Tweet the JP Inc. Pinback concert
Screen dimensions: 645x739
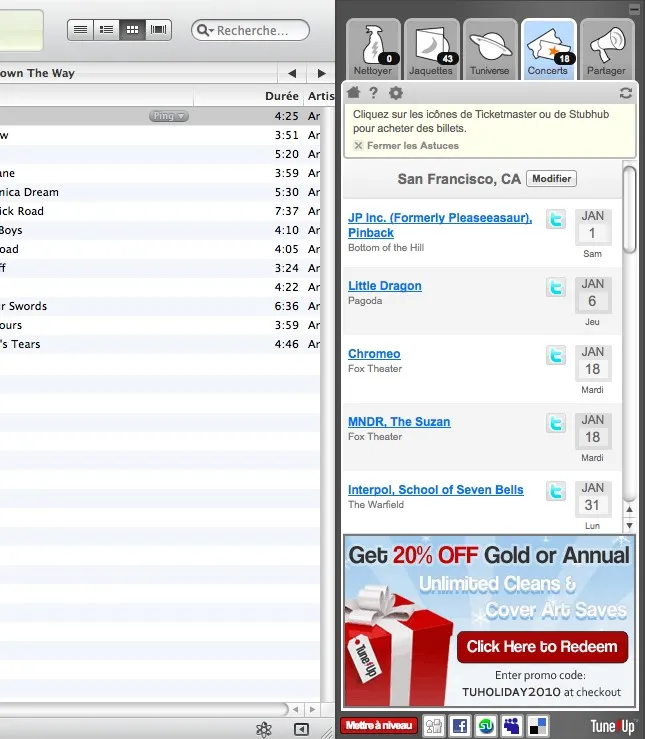coord(556,219)
